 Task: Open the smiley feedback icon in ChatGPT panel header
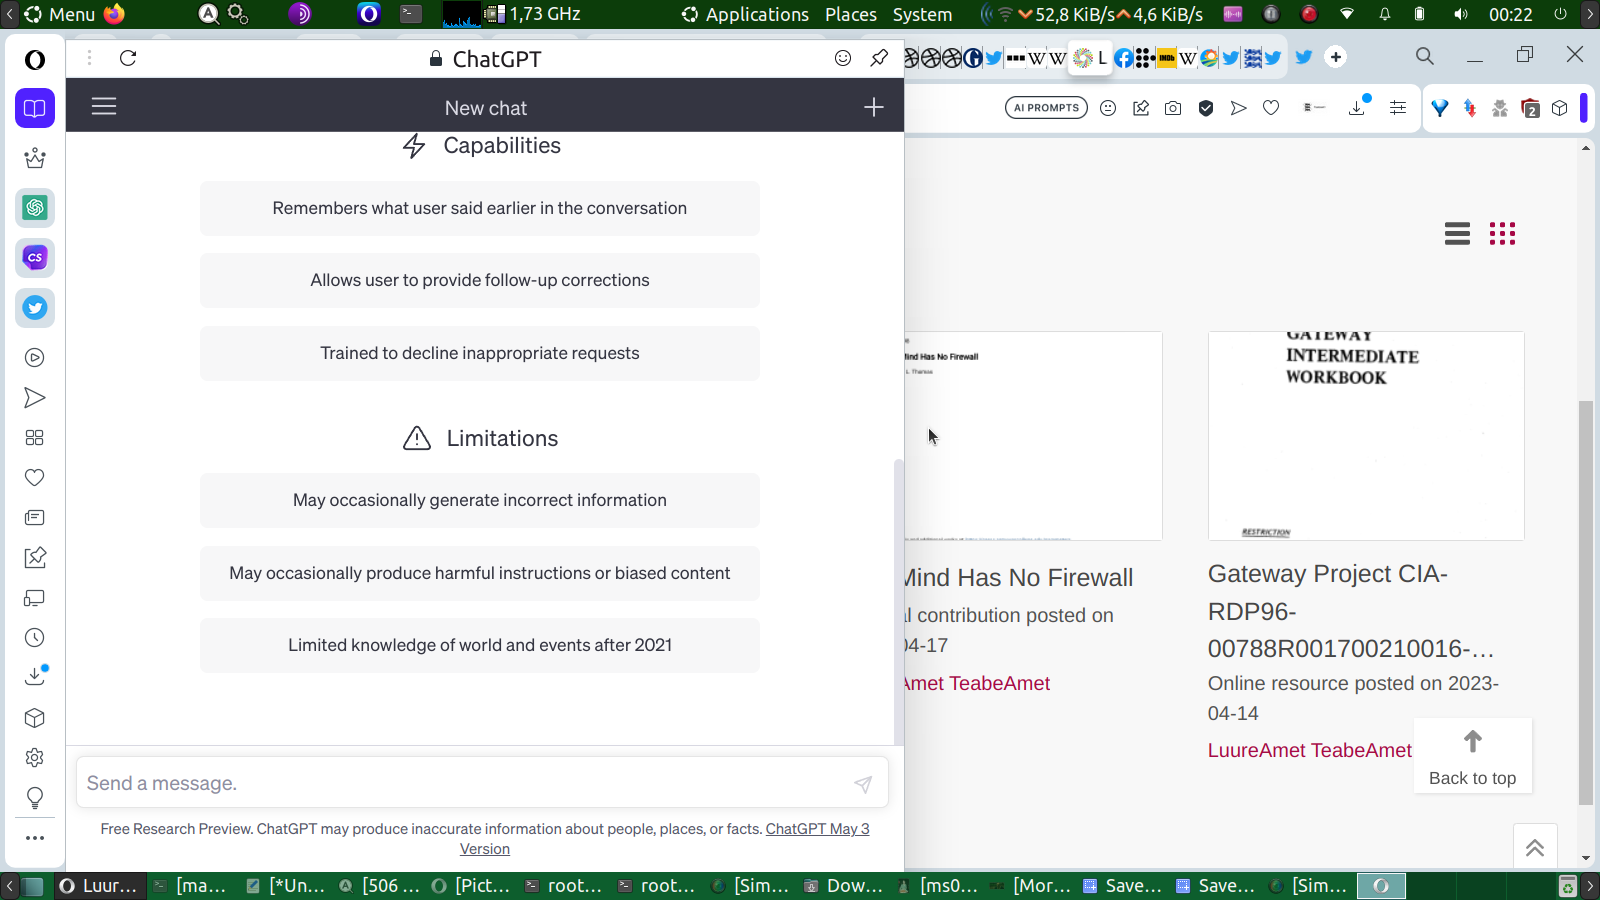click(x=843, y=58)
